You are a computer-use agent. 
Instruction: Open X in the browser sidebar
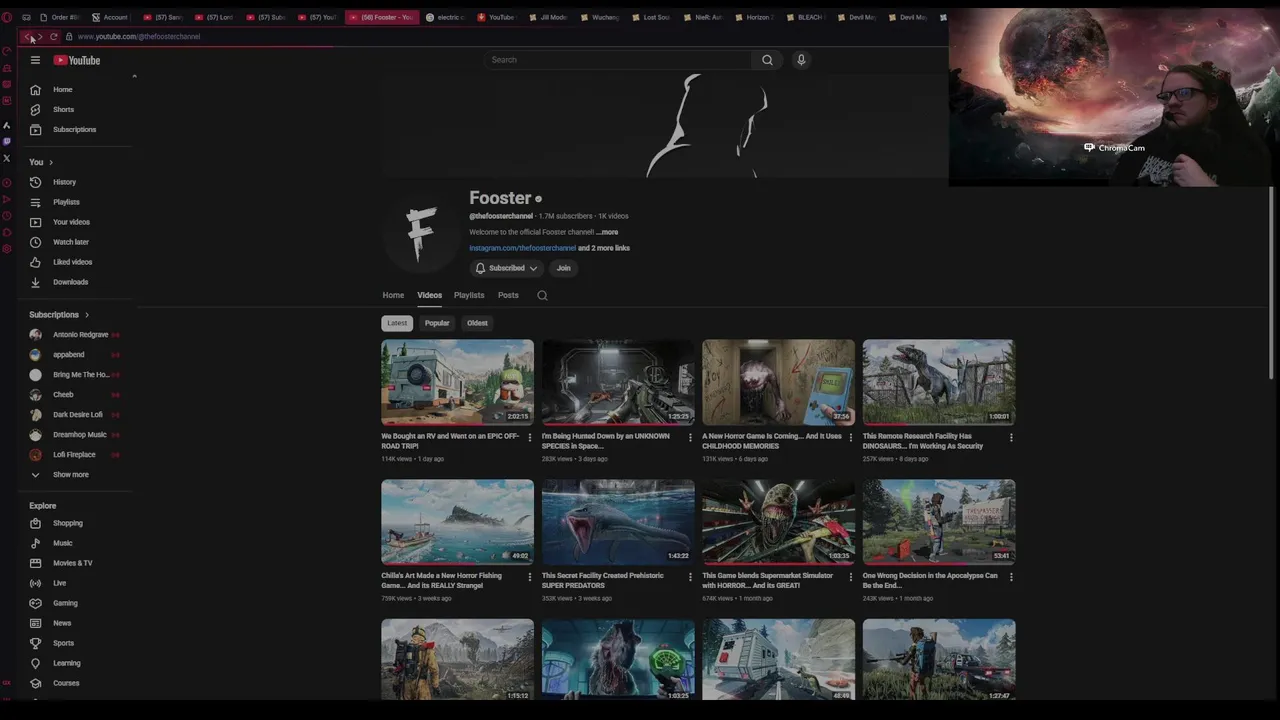(x=7, y=158)
